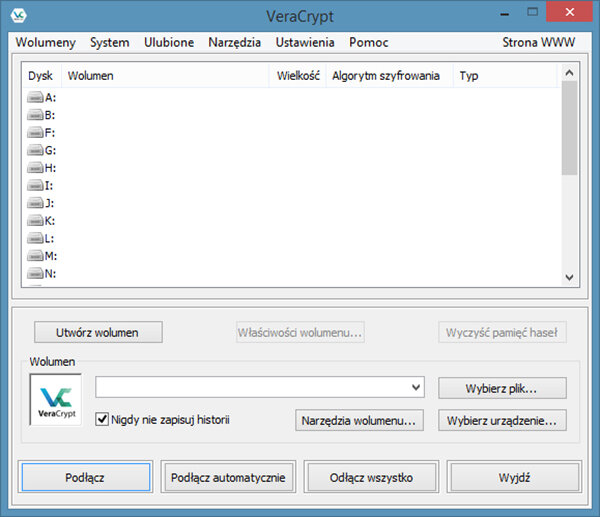The height and width of the screenshot is (517, 600).
Task: Click the Wybierz urządzenie... button
Action: [502, 420]
